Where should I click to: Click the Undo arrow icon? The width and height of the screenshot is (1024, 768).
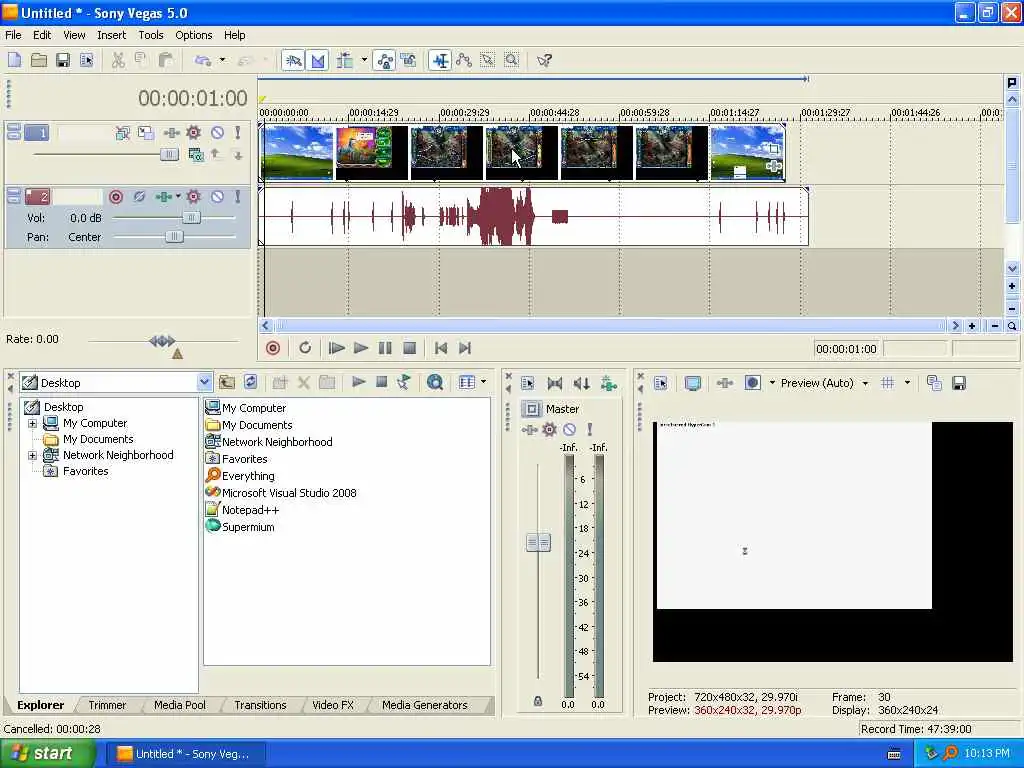[x=203, y=61]
